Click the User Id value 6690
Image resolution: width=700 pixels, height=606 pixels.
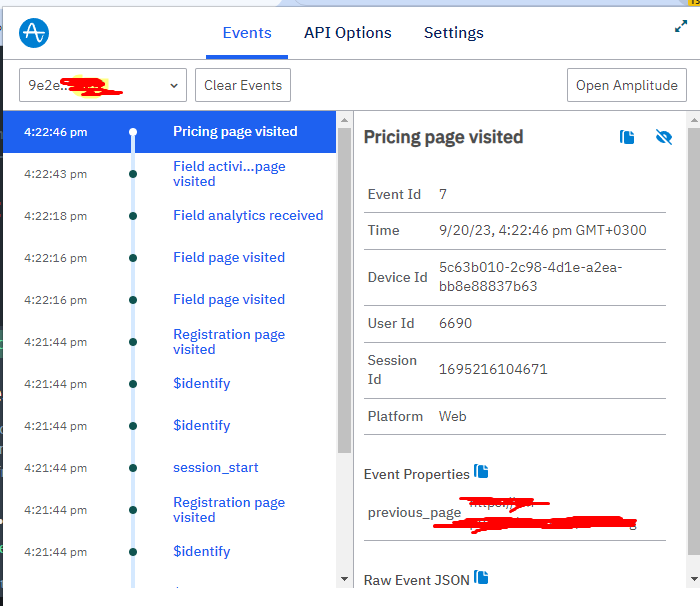455,323
